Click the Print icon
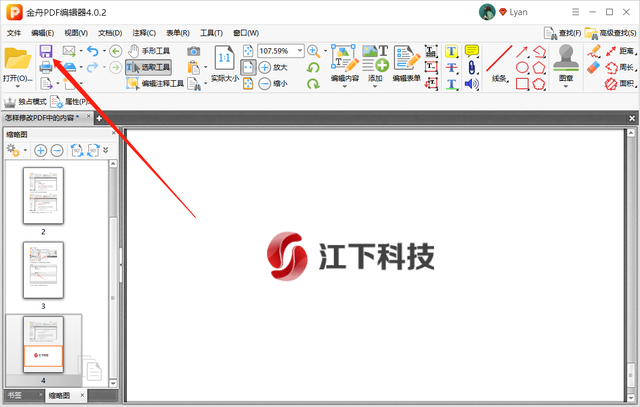Screen dimensions: 640x407 [x=46, y=67]
